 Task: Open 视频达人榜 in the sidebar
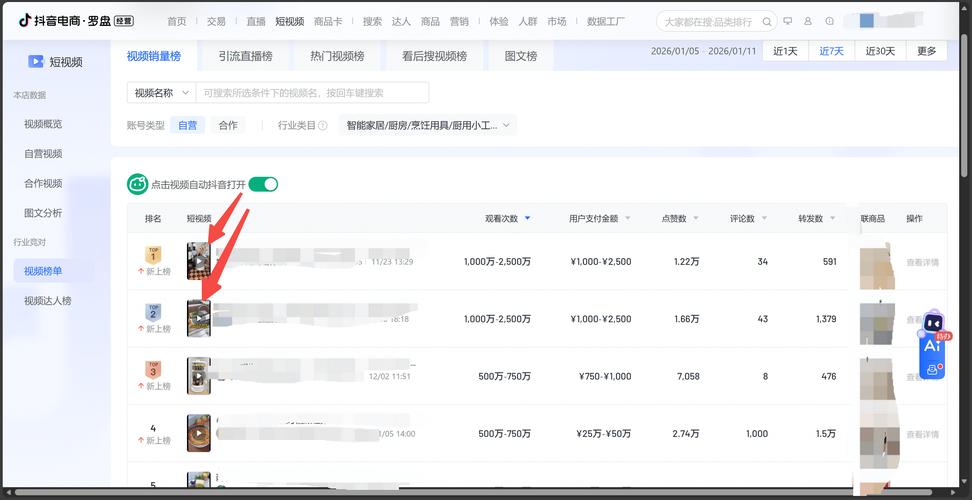pos(48,300)
